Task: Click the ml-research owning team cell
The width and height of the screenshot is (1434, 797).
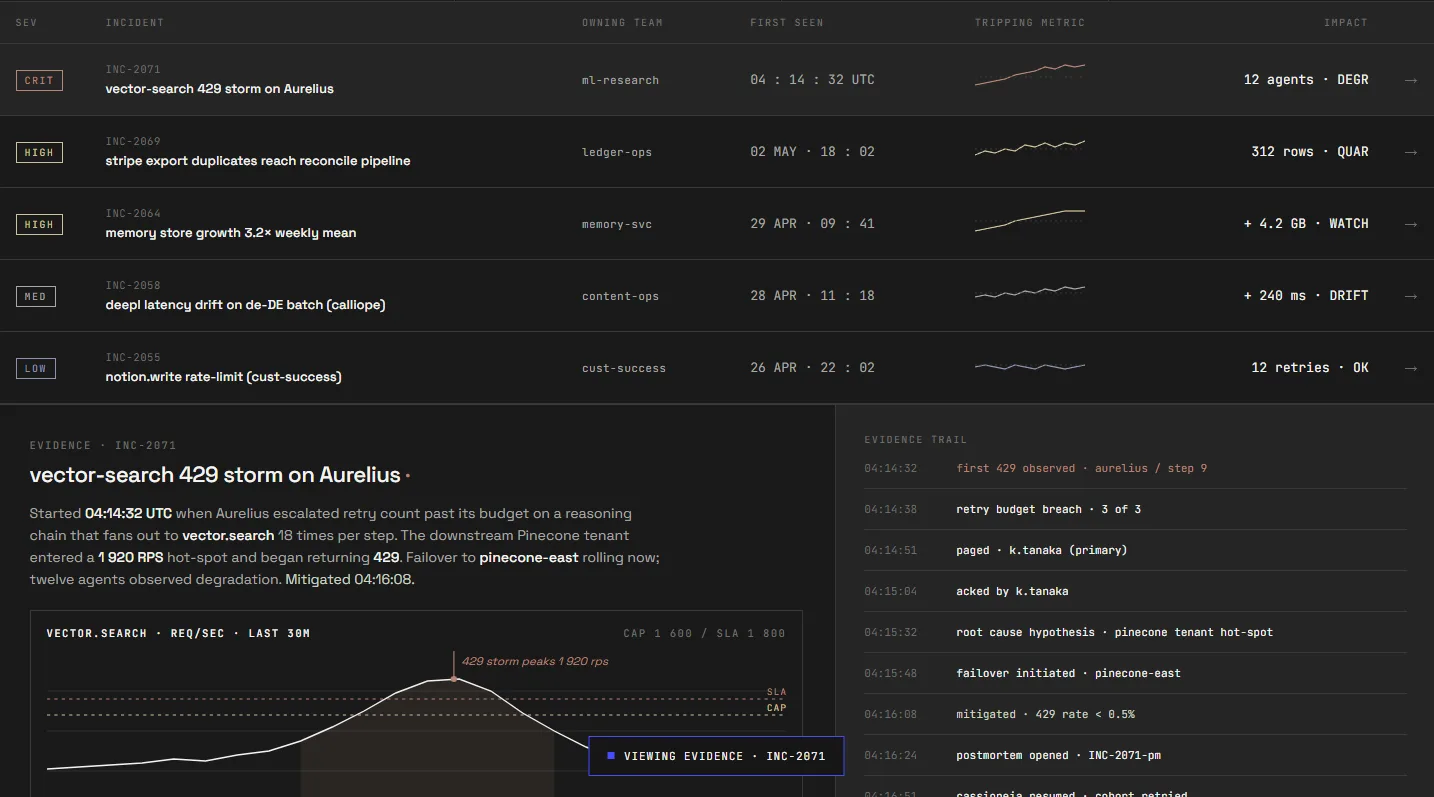Action: [x=620, y=80]
